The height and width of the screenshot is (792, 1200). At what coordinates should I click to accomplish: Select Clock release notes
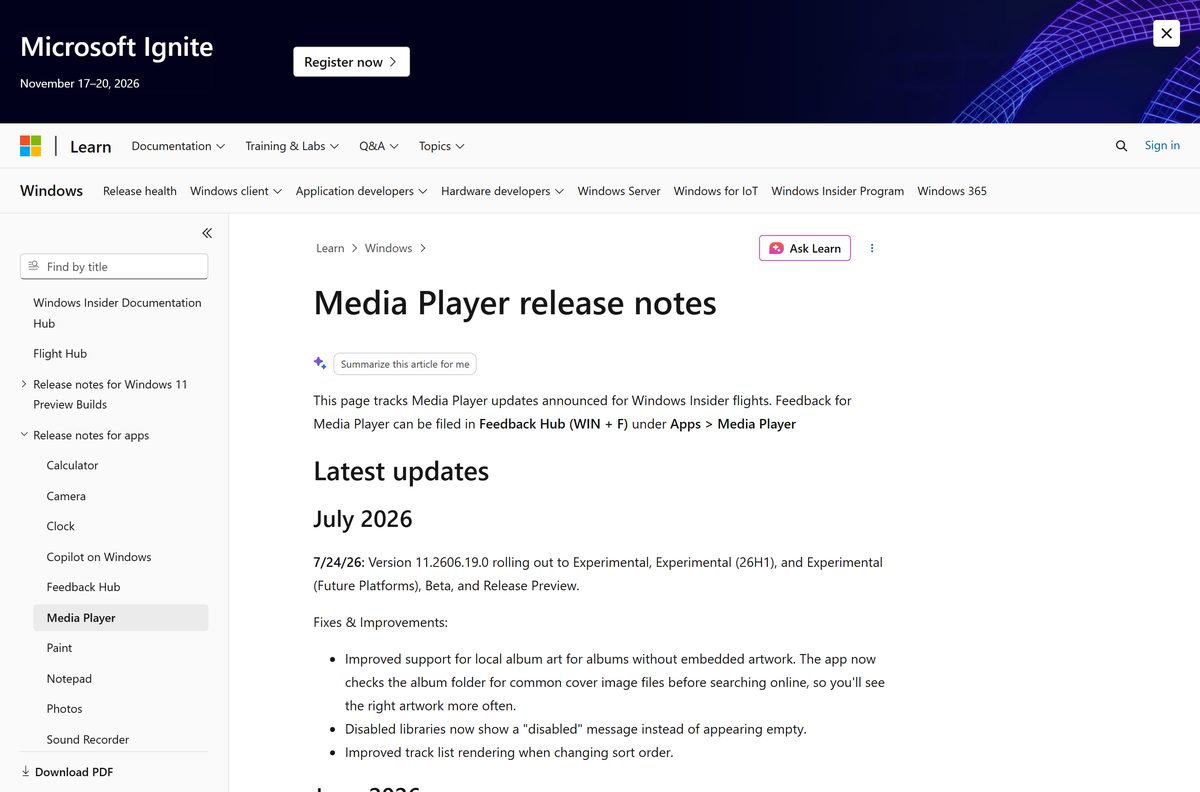point(61,526)
